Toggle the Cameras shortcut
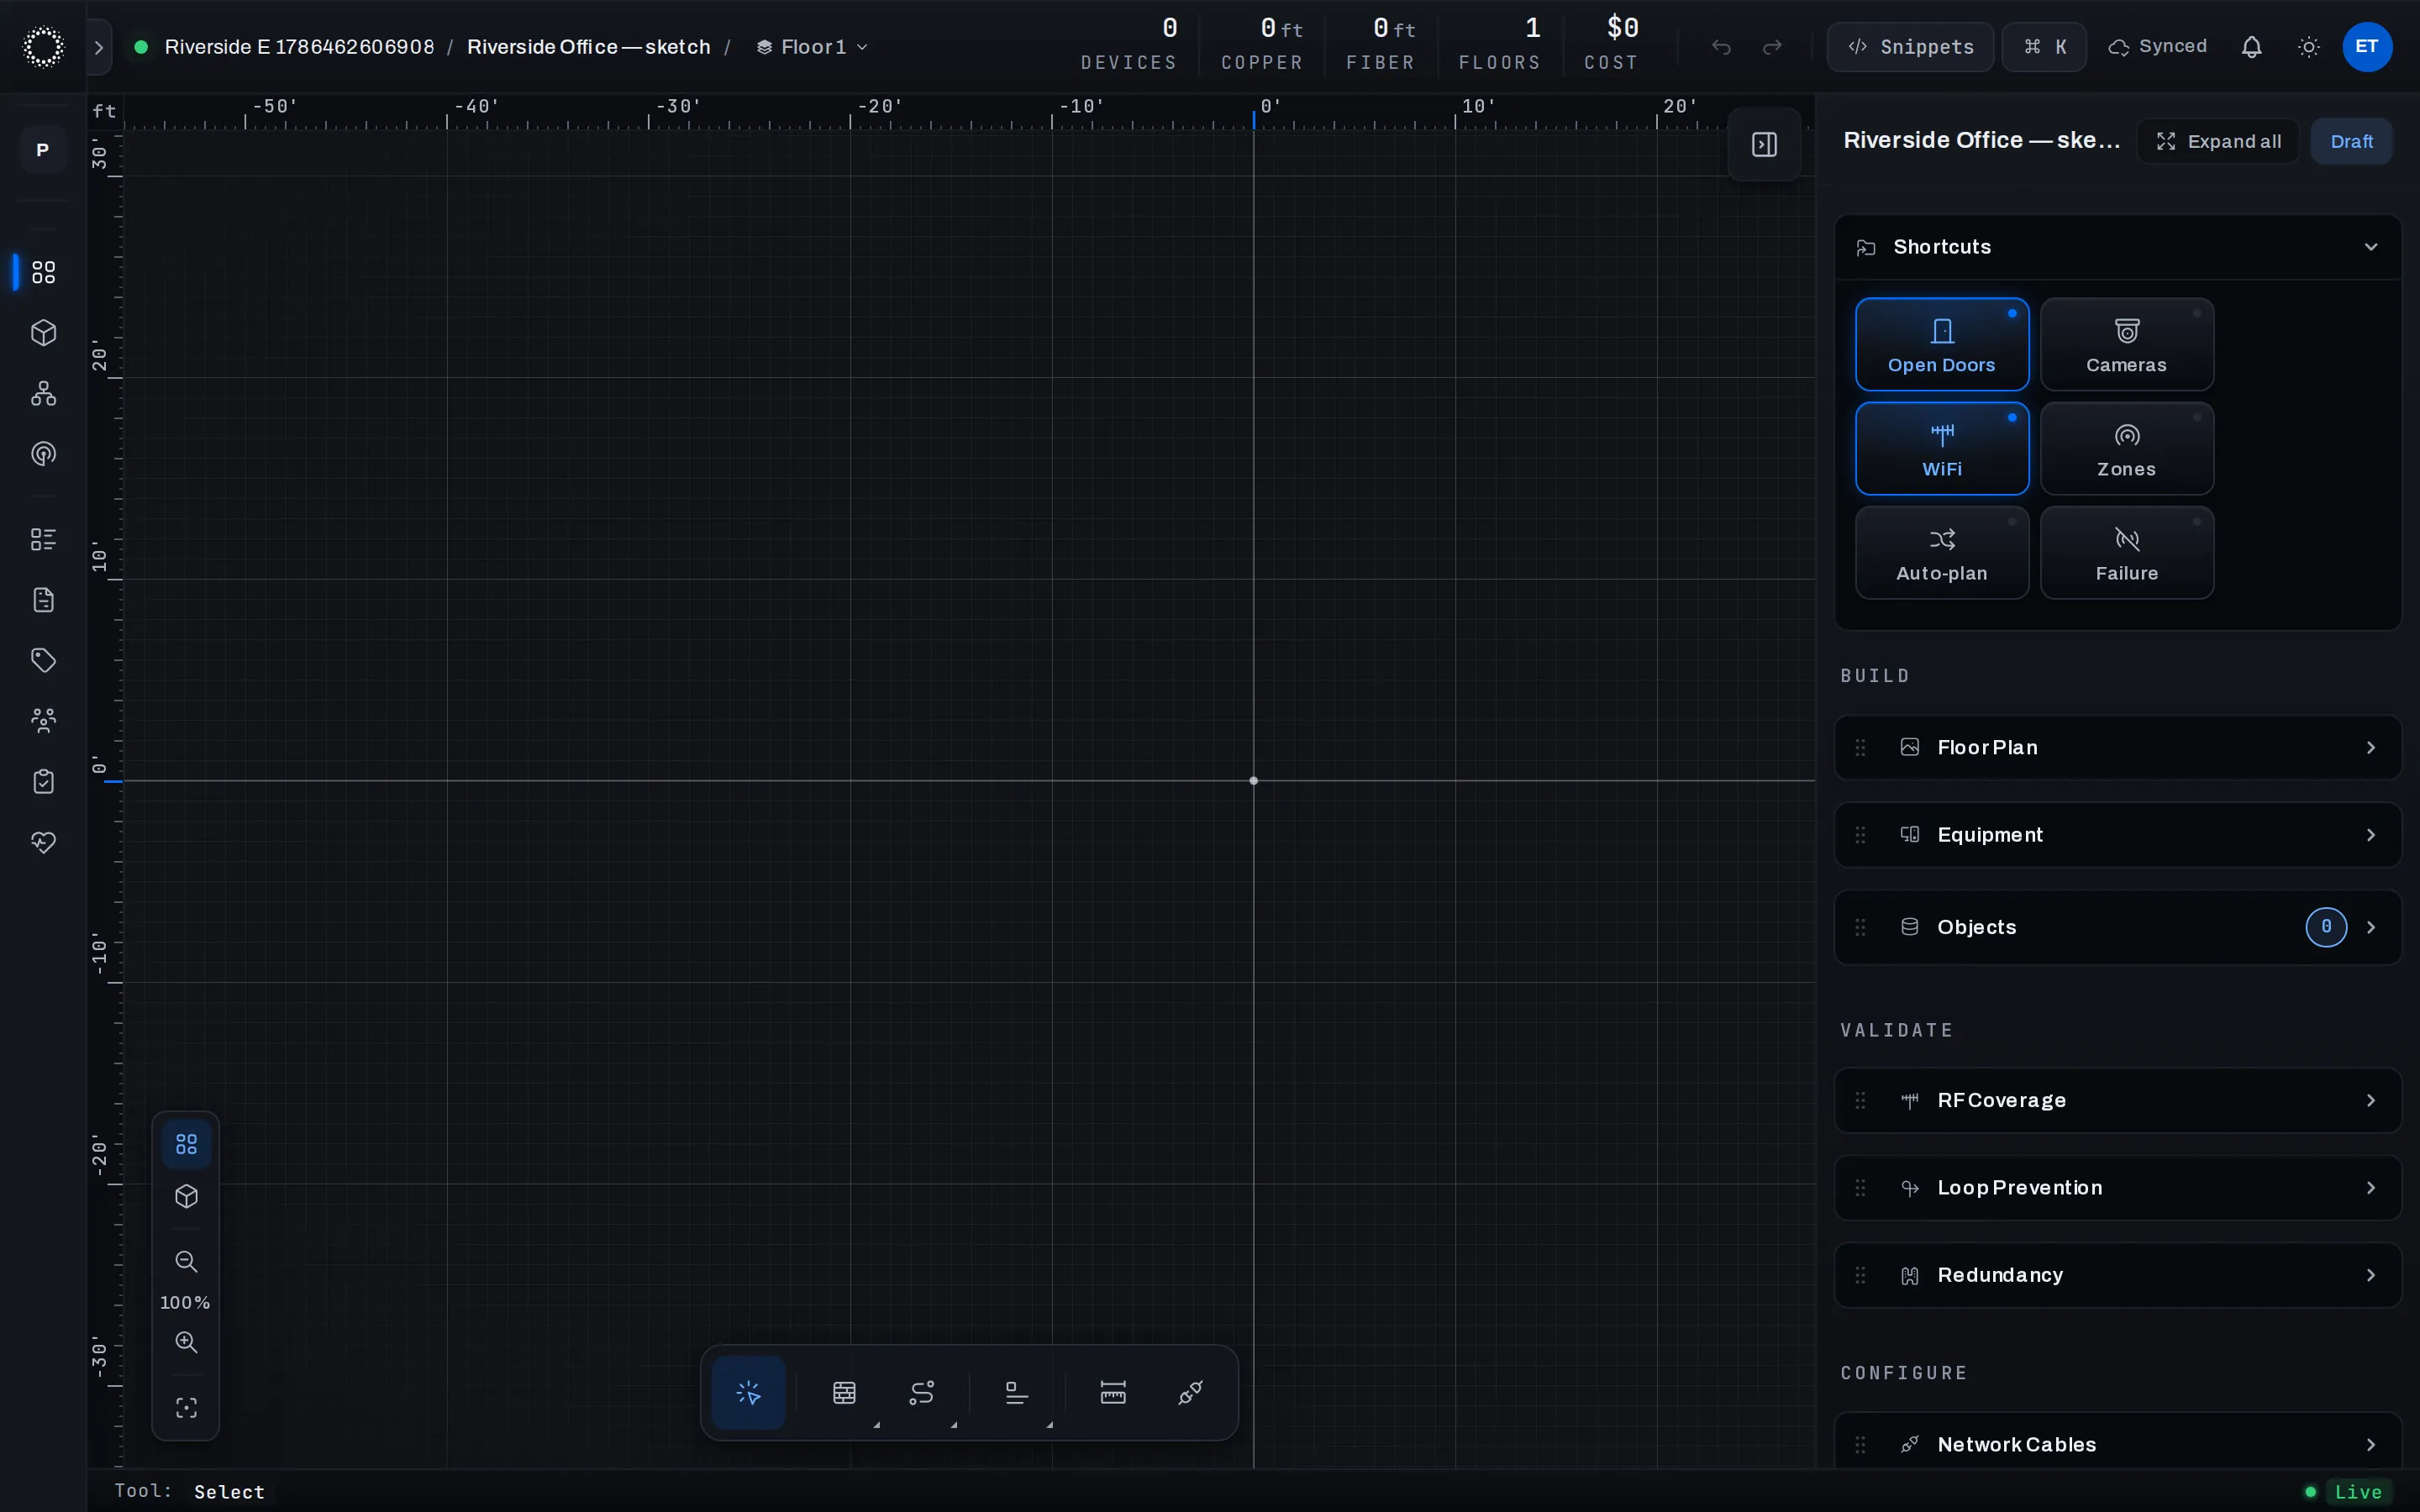 (2127, 344)
